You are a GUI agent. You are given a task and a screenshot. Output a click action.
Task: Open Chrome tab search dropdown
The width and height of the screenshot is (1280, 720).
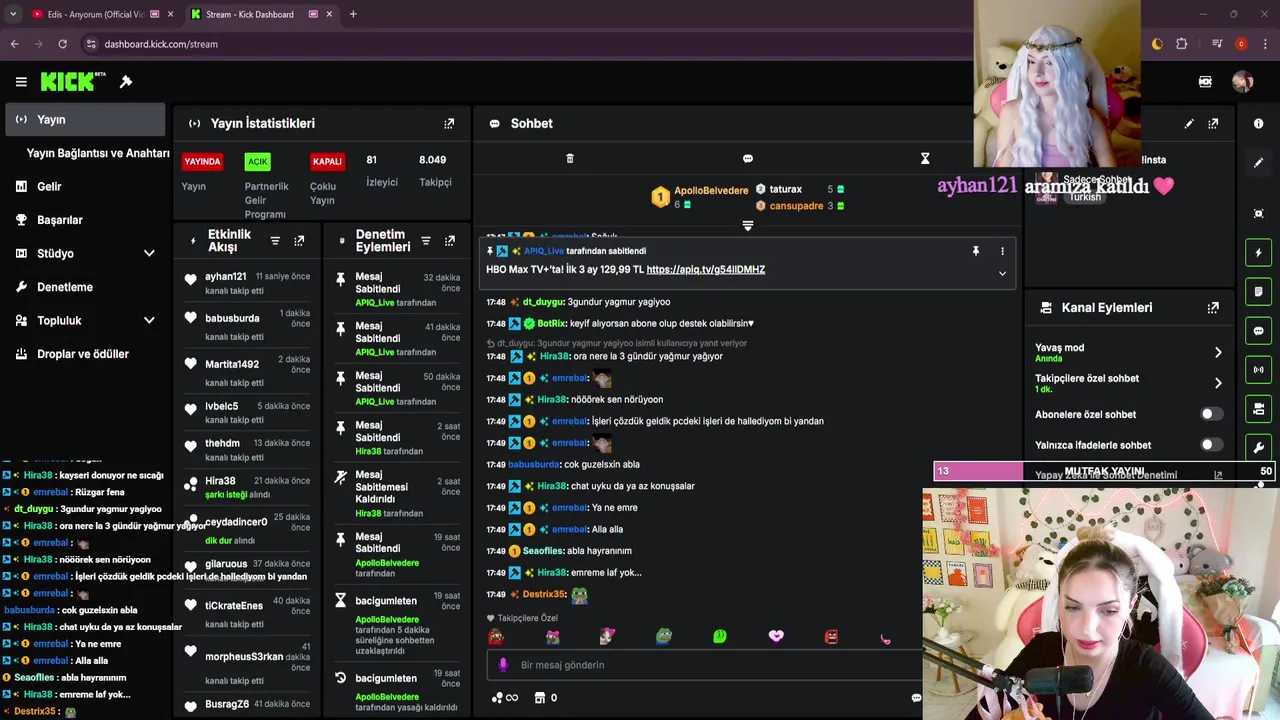click(x=13, y=14)
